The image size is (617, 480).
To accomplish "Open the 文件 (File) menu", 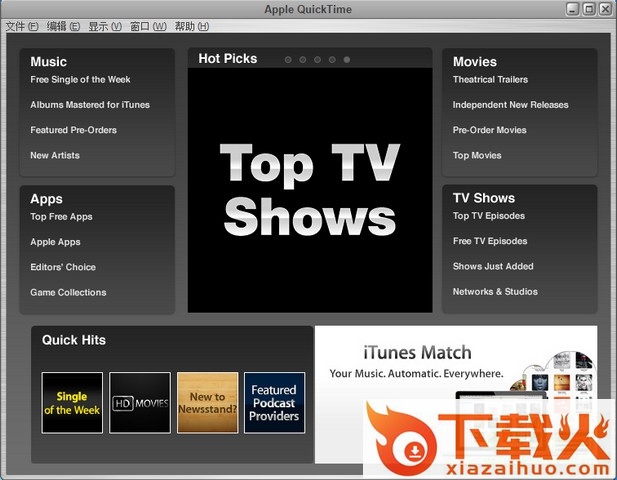I will (22, 26).
